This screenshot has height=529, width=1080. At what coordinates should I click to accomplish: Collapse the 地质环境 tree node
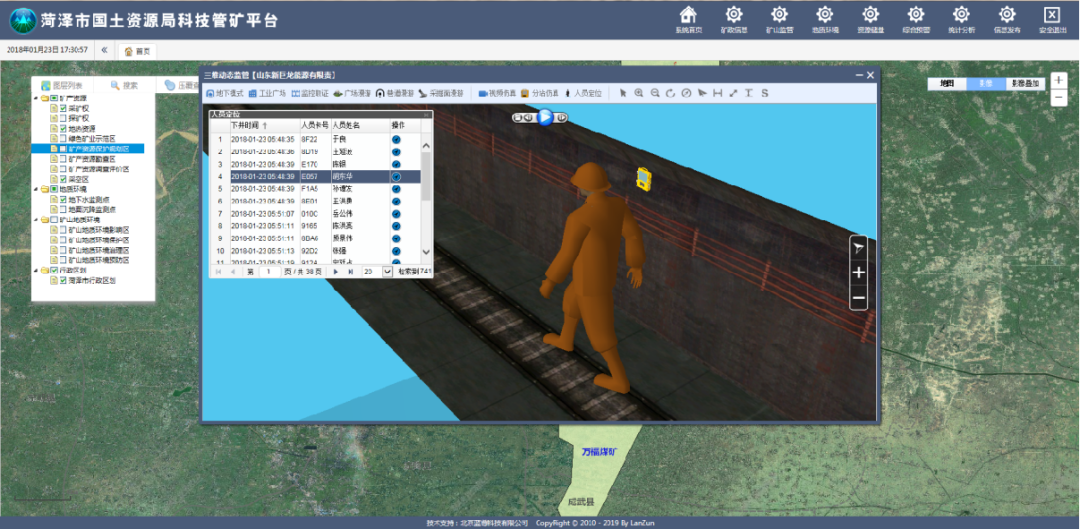pos(36,189)
